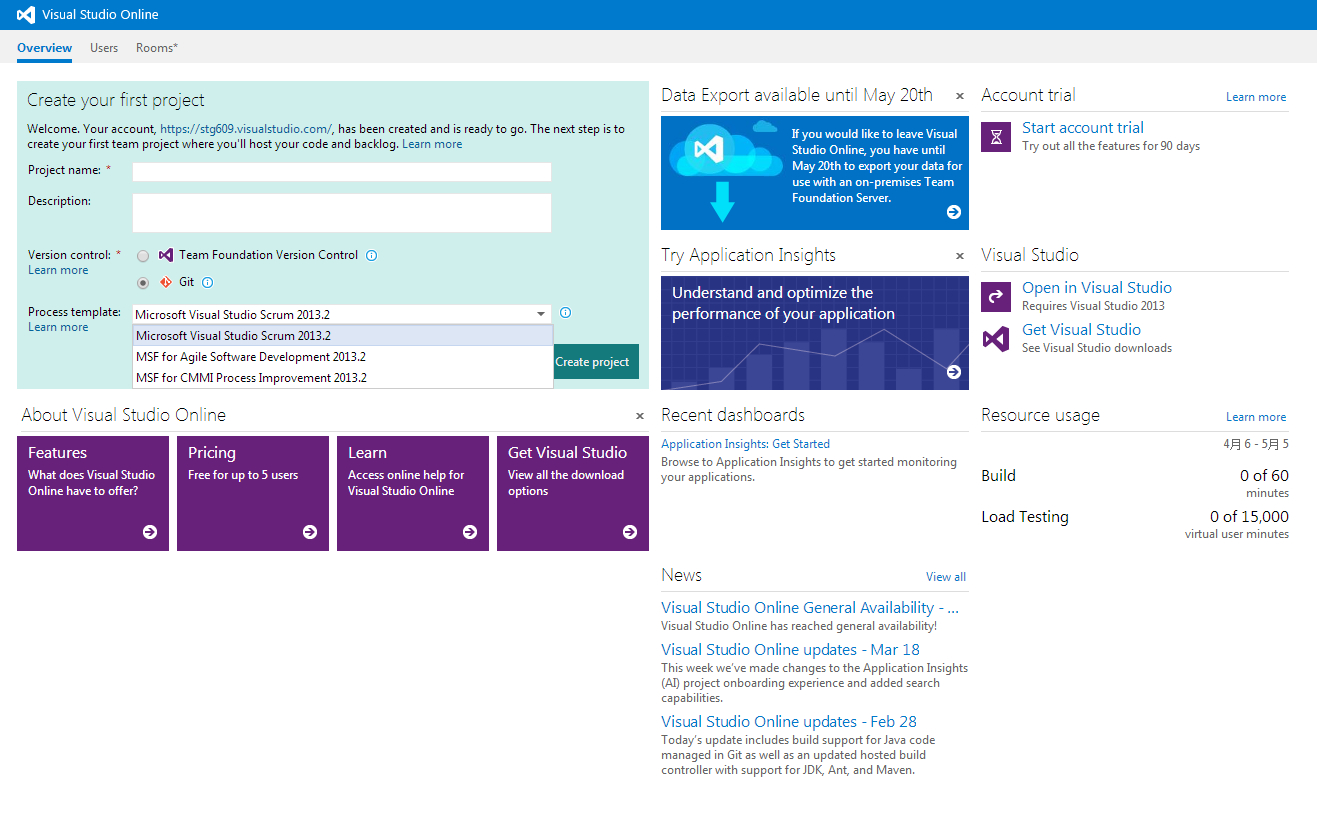Open Visual Studio Online updates - Feb 28
The image size is (1317, 826).
point(789,722)
